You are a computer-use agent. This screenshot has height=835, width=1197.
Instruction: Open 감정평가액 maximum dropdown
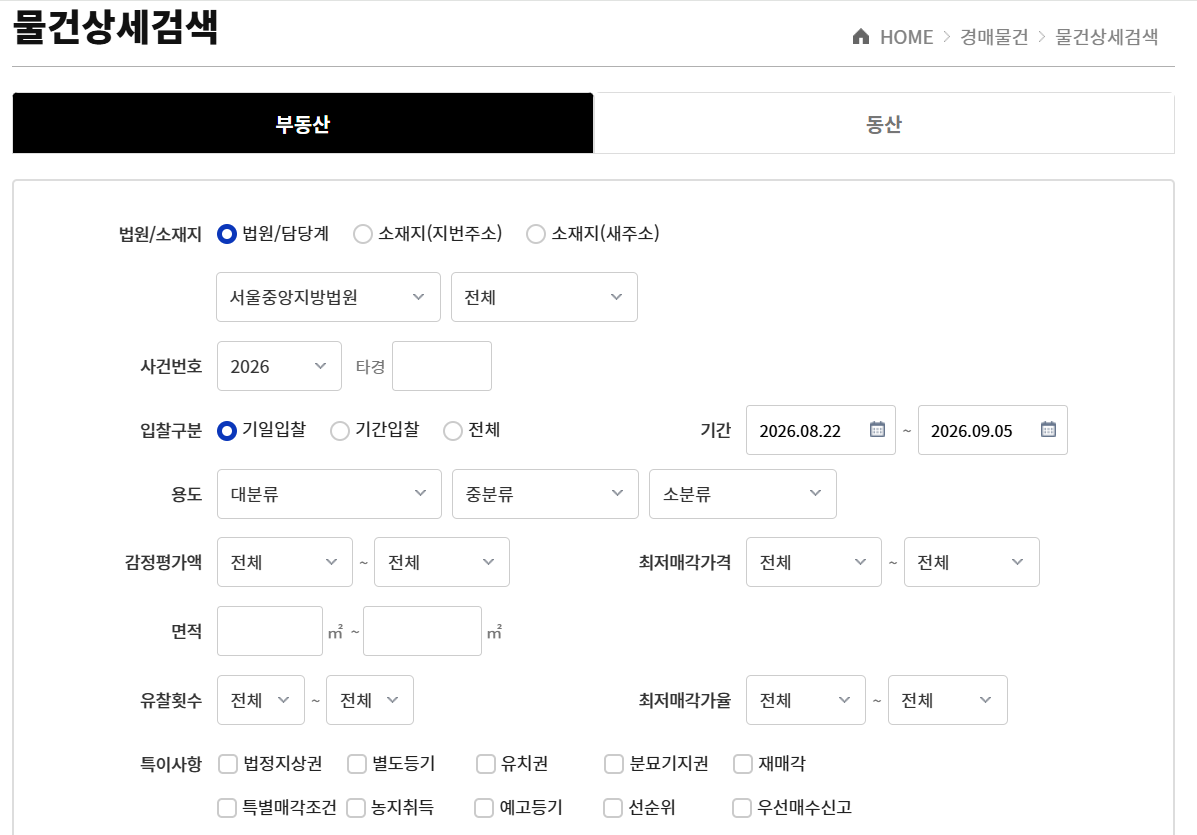point(442,562)
